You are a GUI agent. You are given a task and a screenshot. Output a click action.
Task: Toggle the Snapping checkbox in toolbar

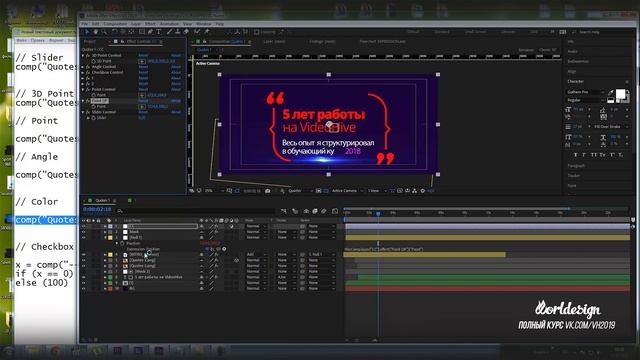point(256,32)
